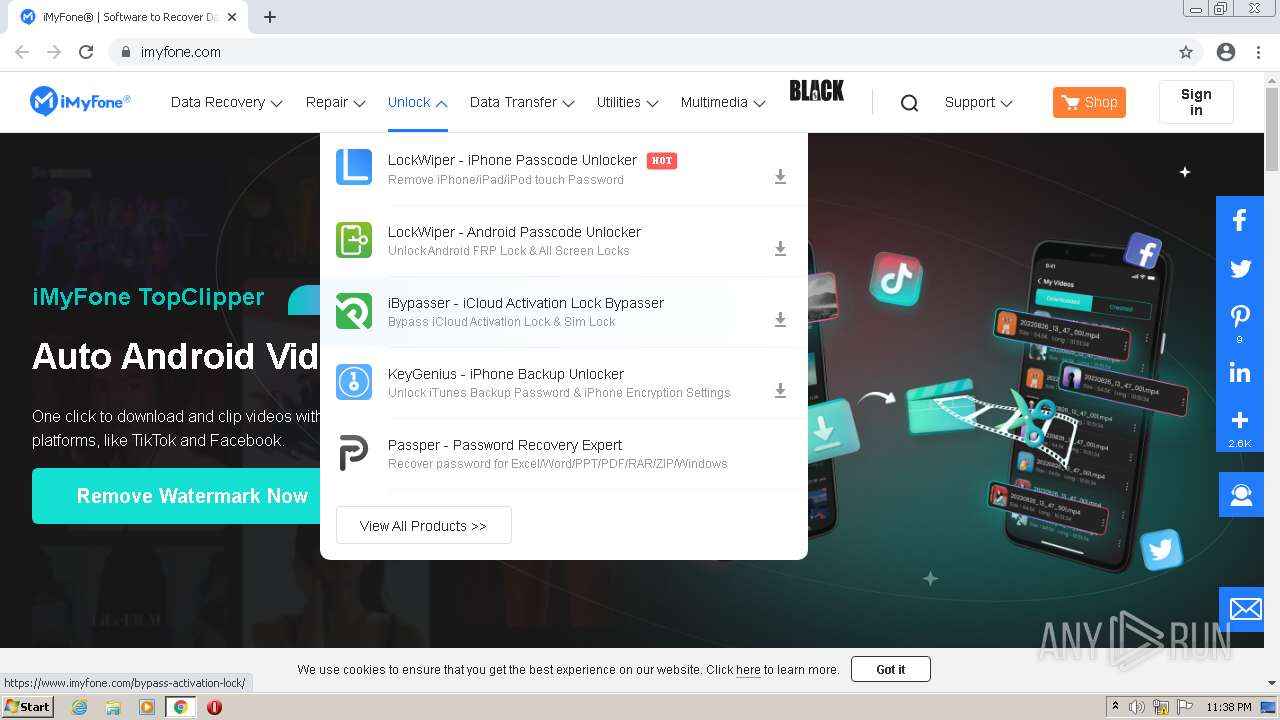Open the site search magnifier

pos(909,102)
